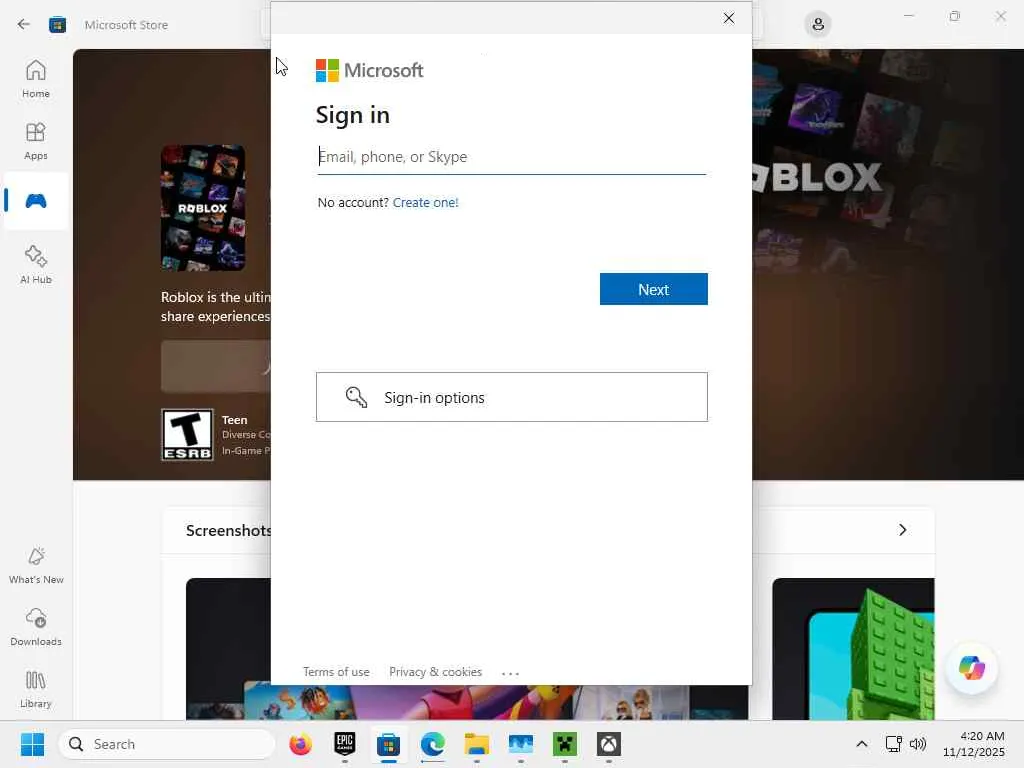The image size is (1024, 768).
Task: Click Microsoft Store taskbar icon
Action: 389,744
